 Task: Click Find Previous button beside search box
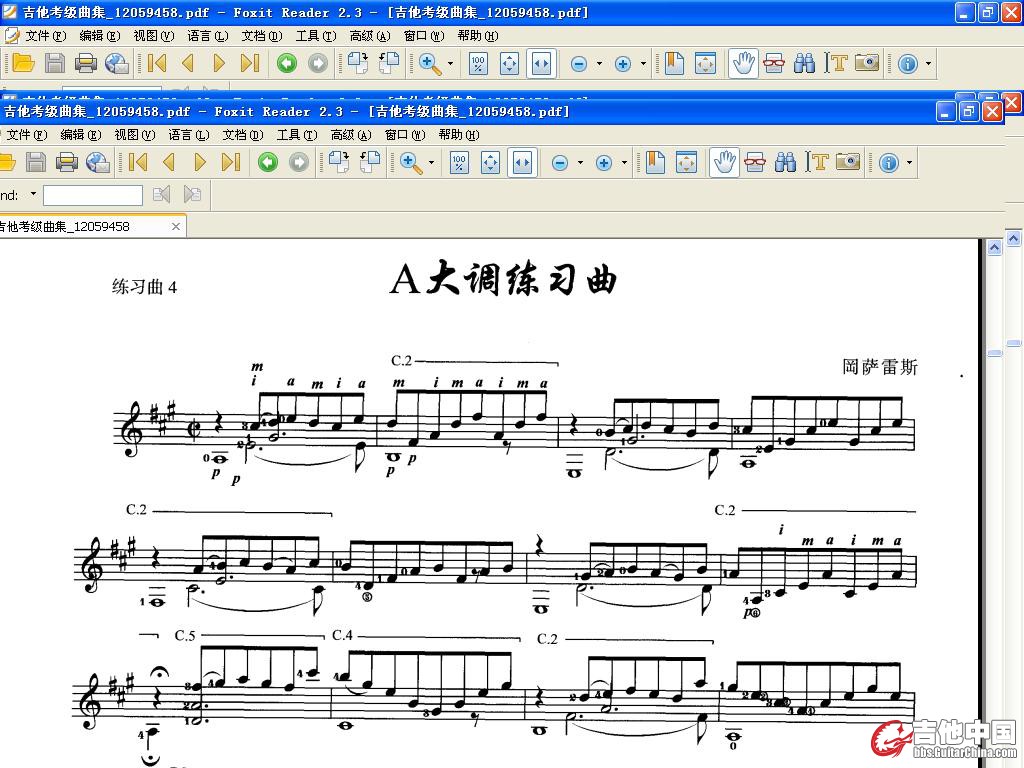(x=161, y=194)
